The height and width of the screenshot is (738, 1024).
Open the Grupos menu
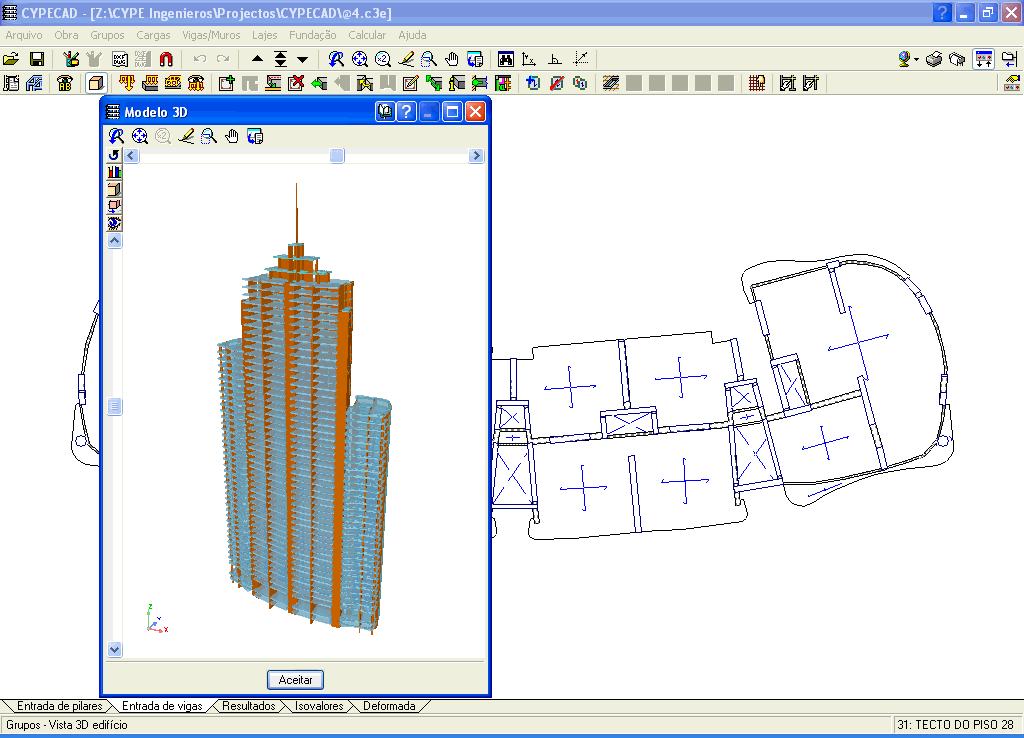point(107,35)
